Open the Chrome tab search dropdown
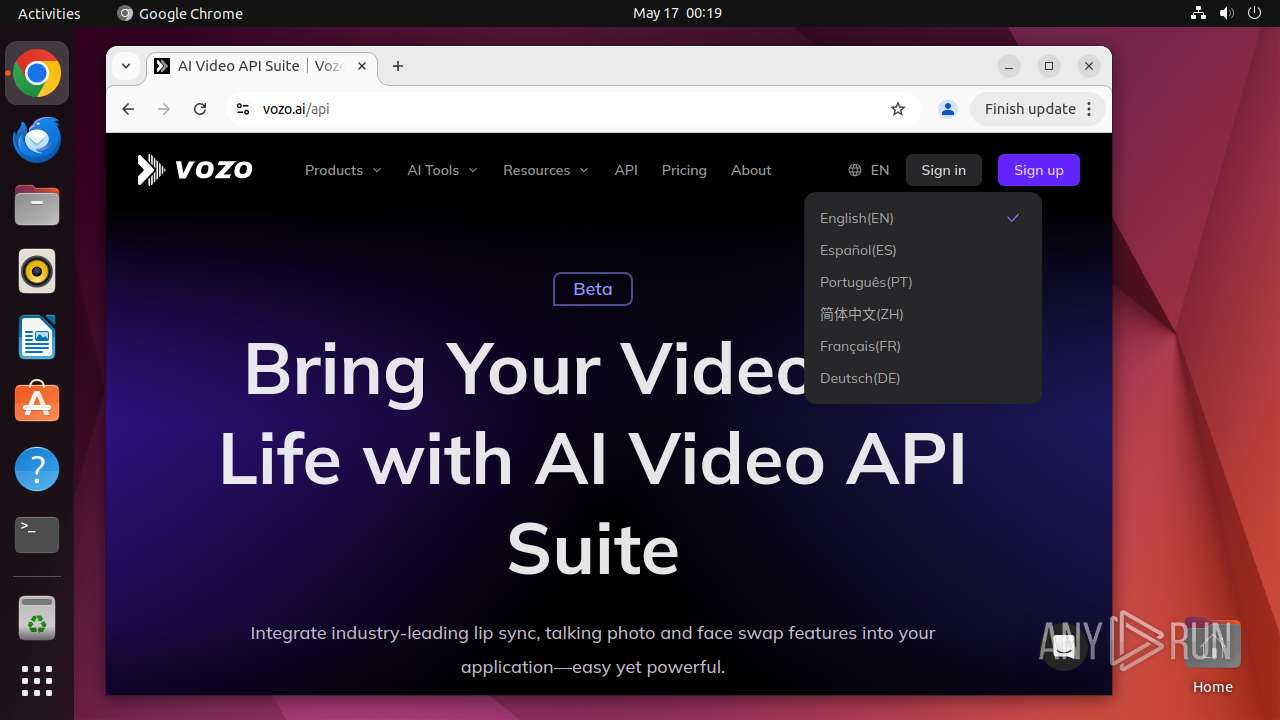Screen dimensions: 1280x720 (x=126, y=66)
